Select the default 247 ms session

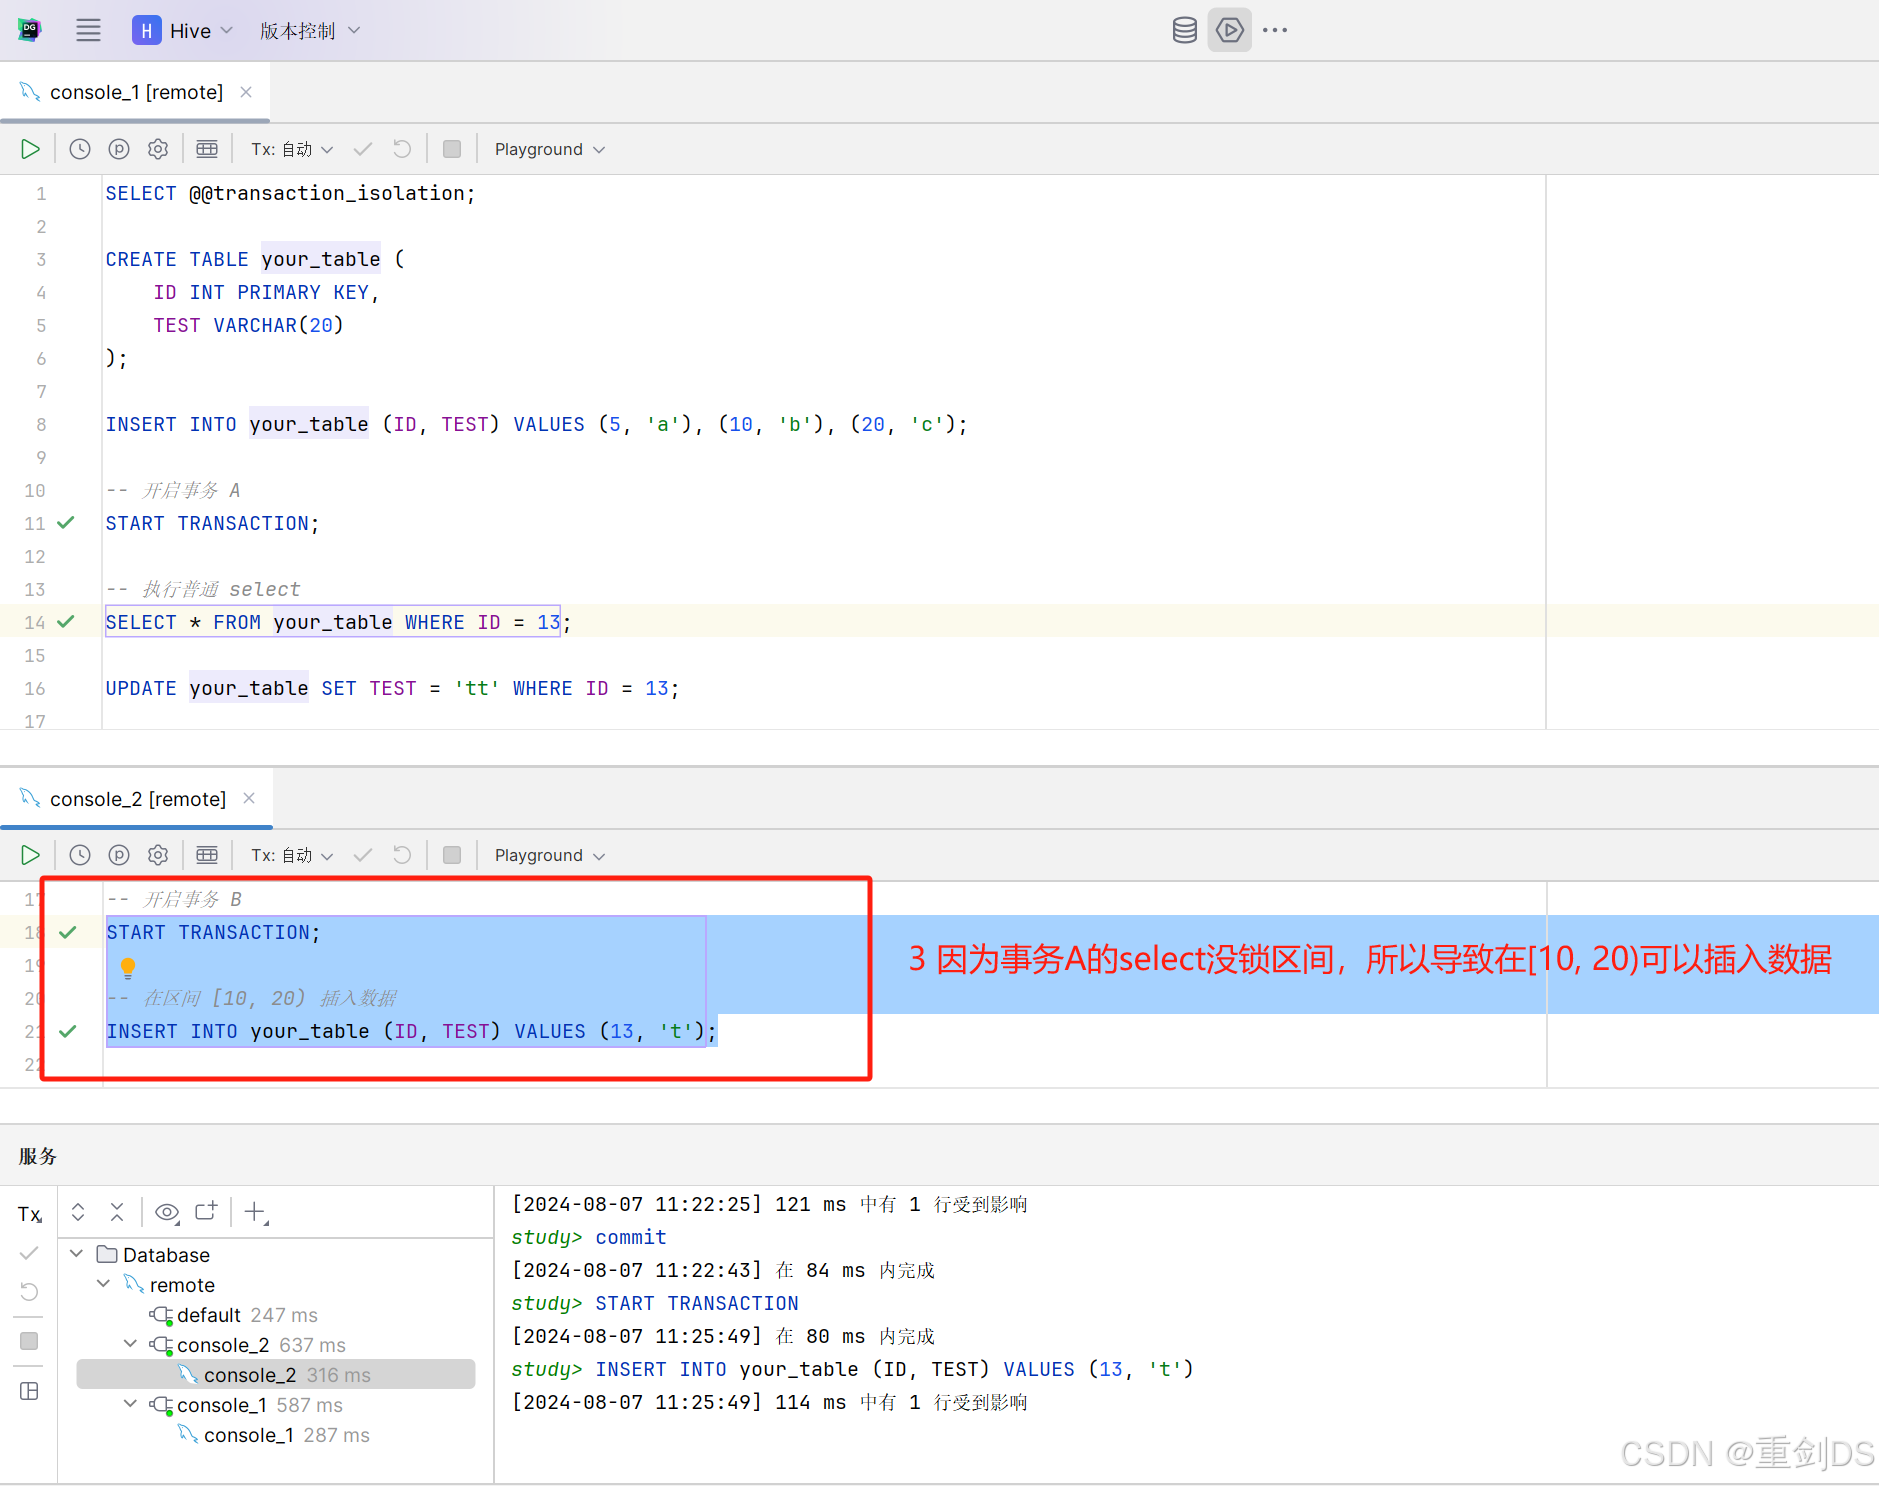pyautogui.click(x=234, y=1315)
